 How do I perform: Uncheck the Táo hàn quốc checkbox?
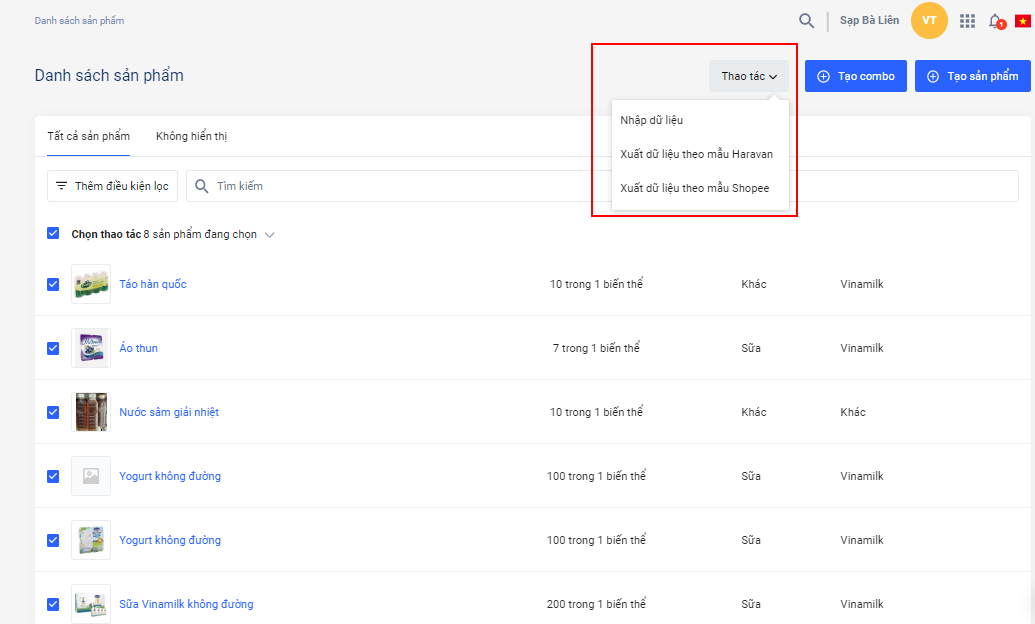(53, 284)
